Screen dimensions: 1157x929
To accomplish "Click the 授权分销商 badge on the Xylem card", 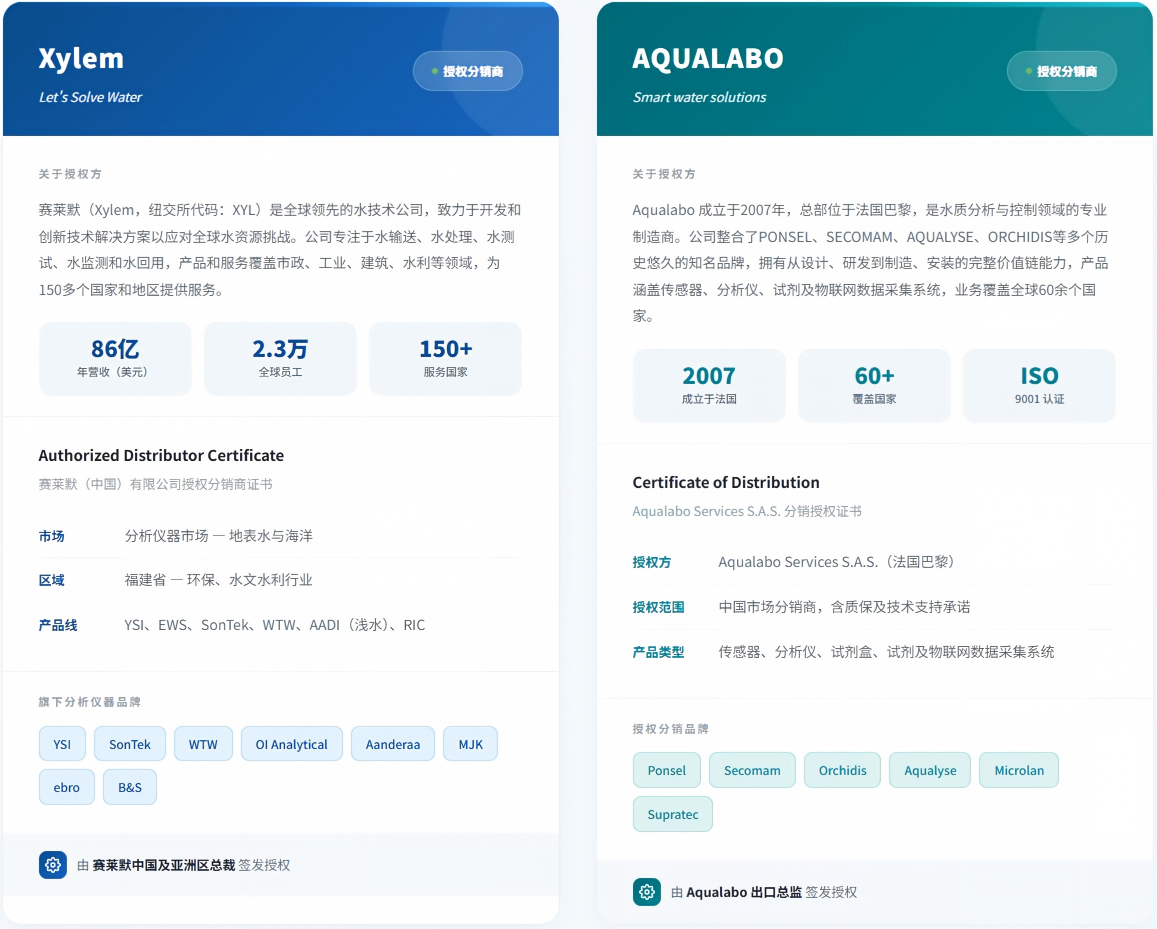I will tap(468, 71).
